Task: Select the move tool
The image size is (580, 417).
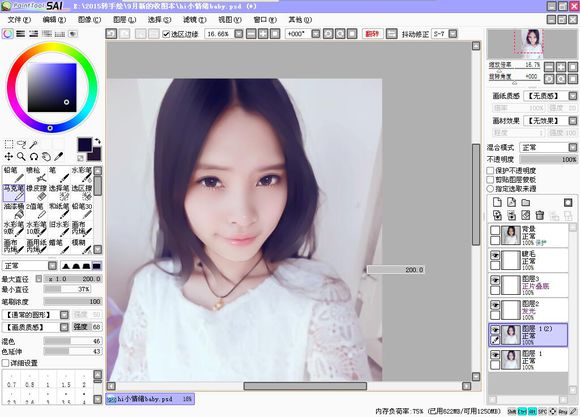Action: point(9,157)
